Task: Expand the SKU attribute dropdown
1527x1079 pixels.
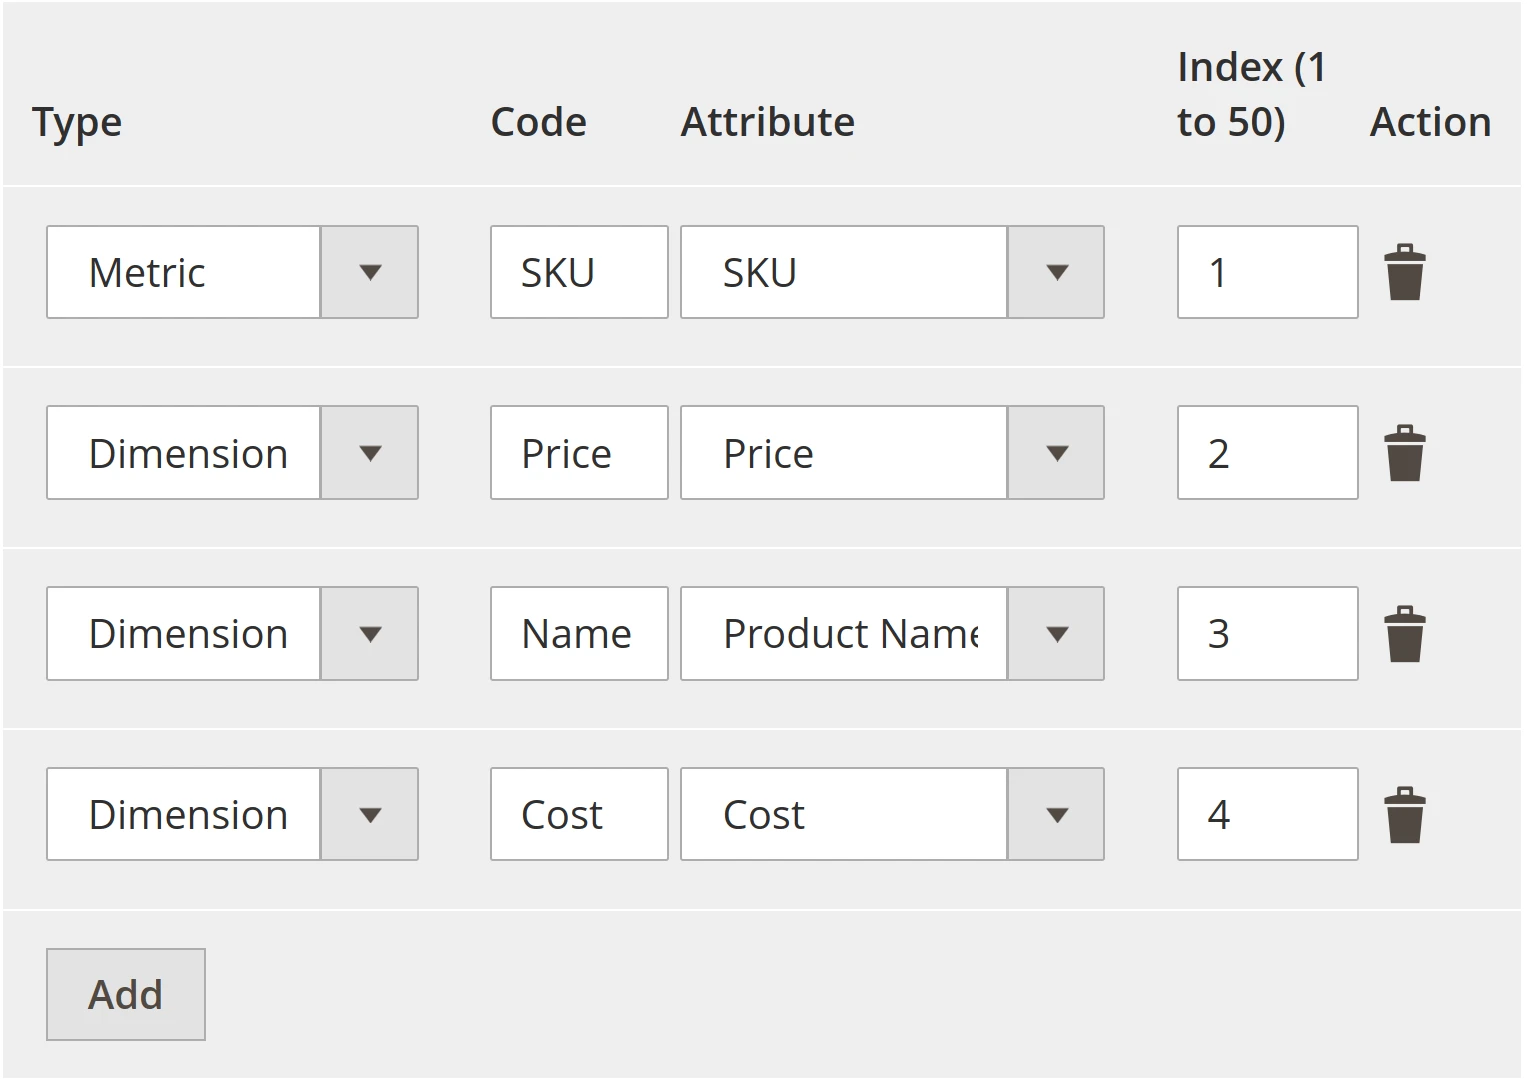Action: coord(1056,272)
